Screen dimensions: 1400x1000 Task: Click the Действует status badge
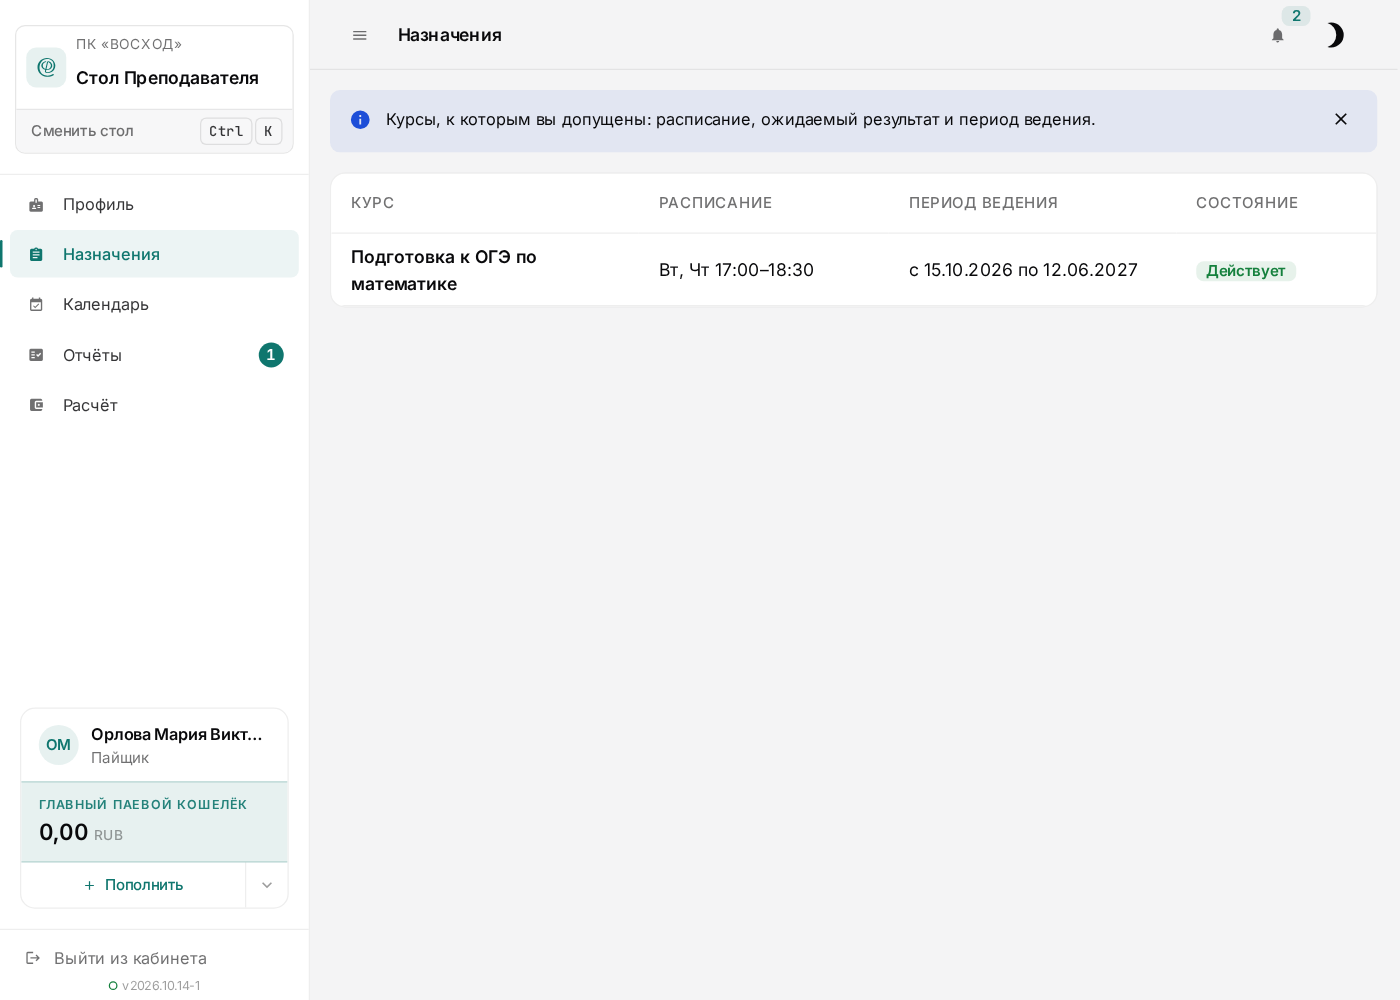tap(1245, 271)
